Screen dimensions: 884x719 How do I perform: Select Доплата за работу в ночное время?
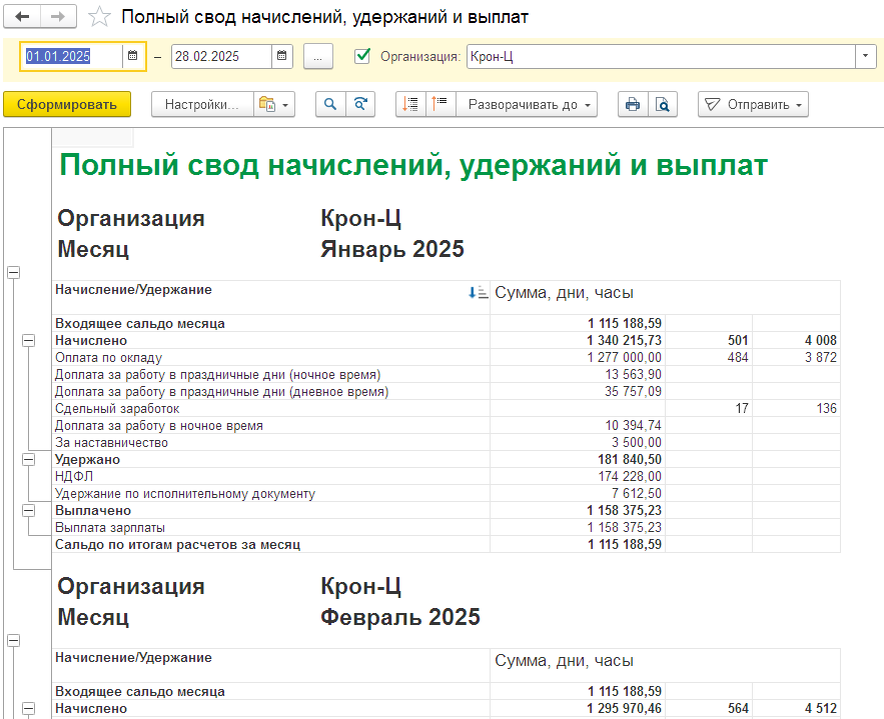point(159,426)
